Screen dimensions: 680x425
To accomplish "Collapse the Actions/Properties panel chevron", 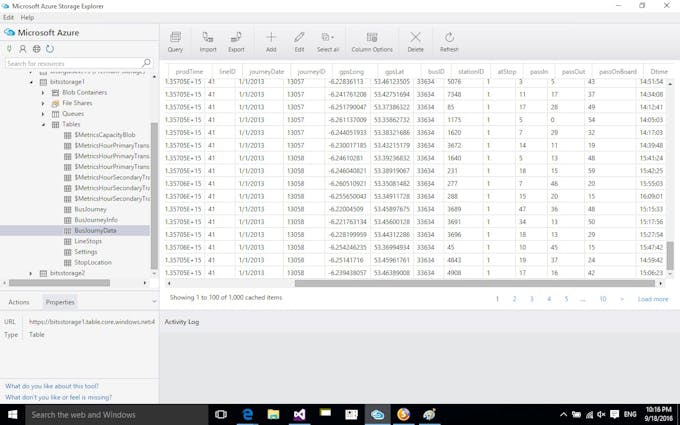I will coord(154,301).
